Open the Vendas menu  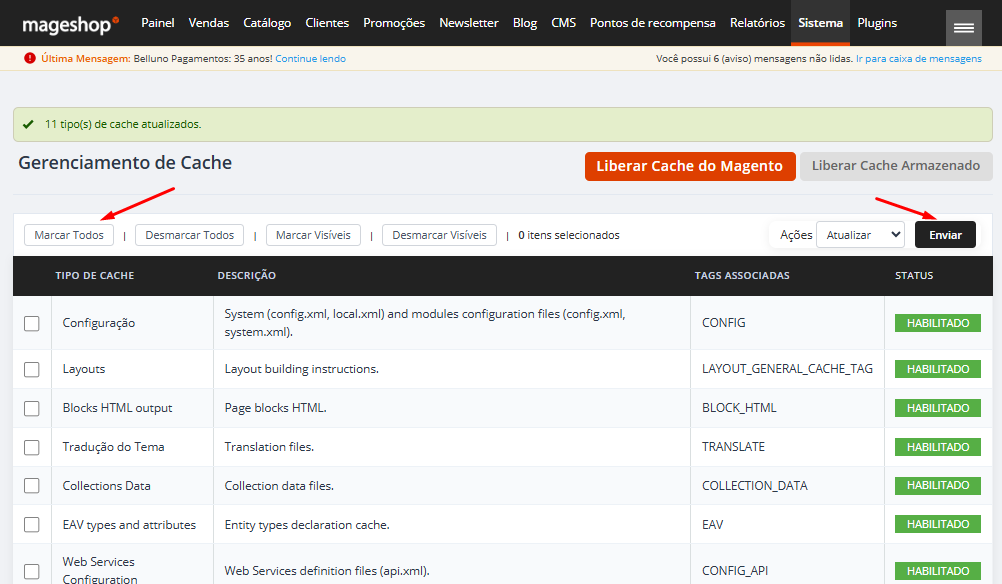(x=208, y=22)
